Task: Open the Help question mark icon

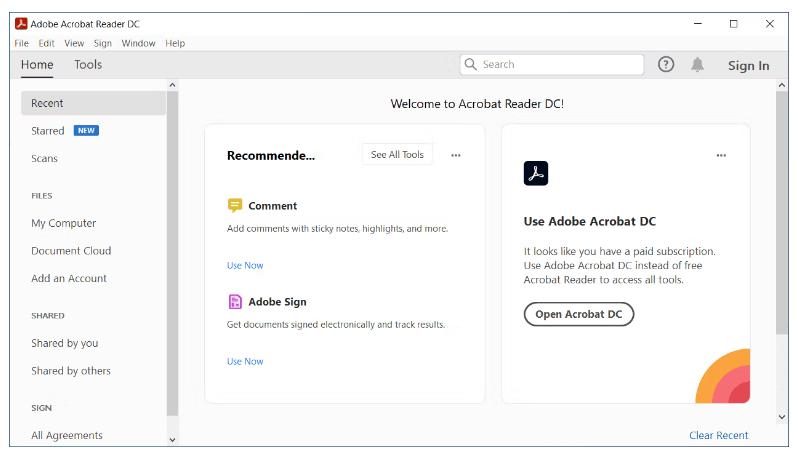Action: tap(666, 64)
